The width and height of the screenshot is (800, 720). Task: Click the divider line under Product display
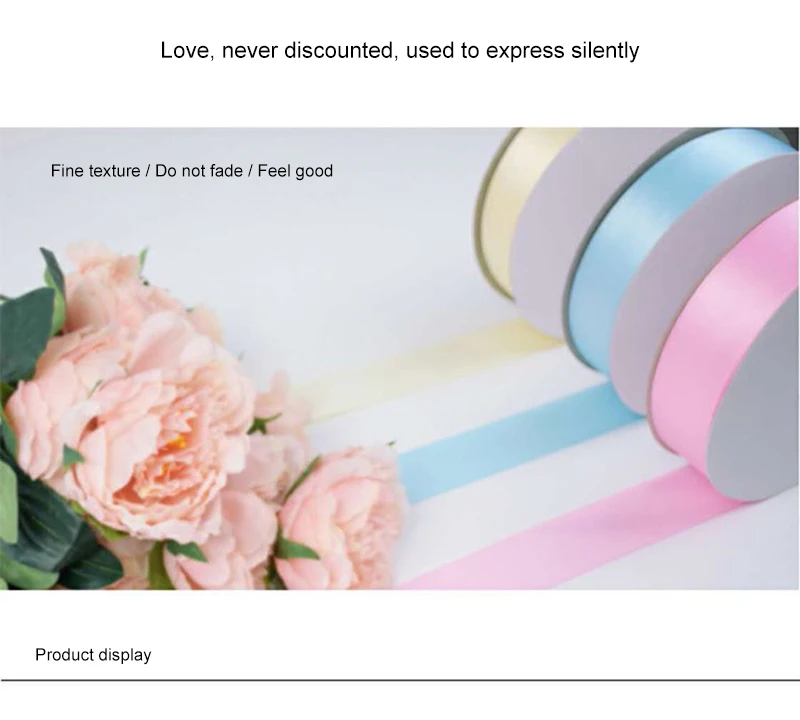click(400, 680)
